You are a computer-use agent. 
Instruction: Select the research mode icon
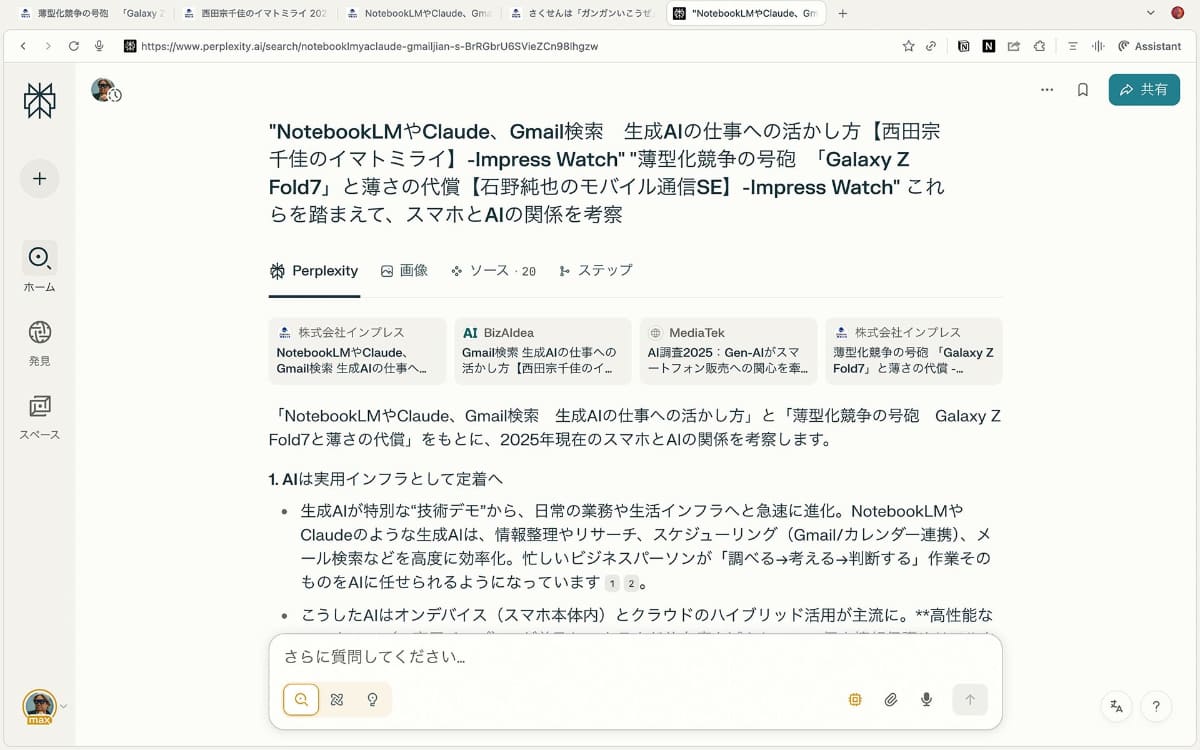pos(337,700)
